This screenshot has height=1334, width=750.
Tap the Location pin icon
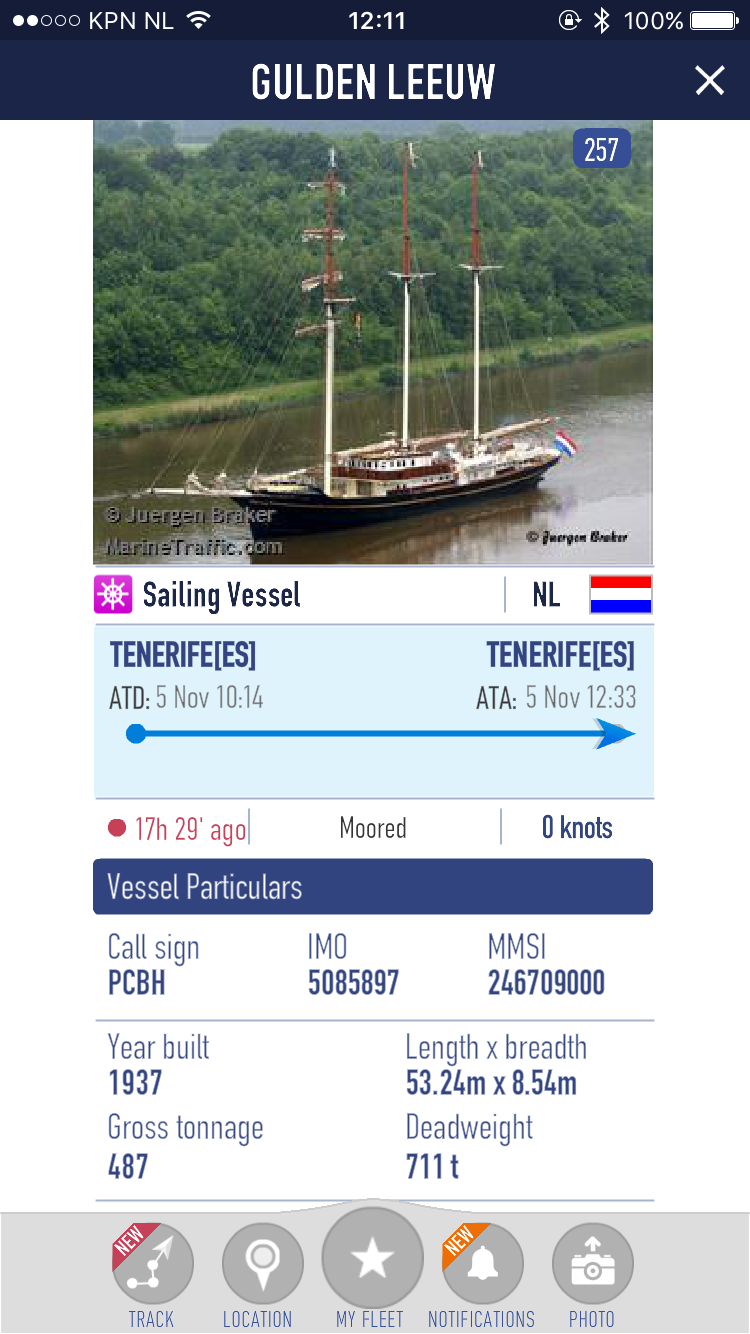pyautogui.click(x=262, y=1264)
